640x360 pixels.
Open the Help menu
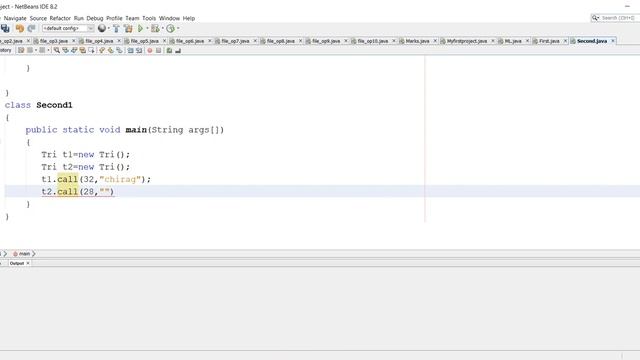click(x=189, y=18)
